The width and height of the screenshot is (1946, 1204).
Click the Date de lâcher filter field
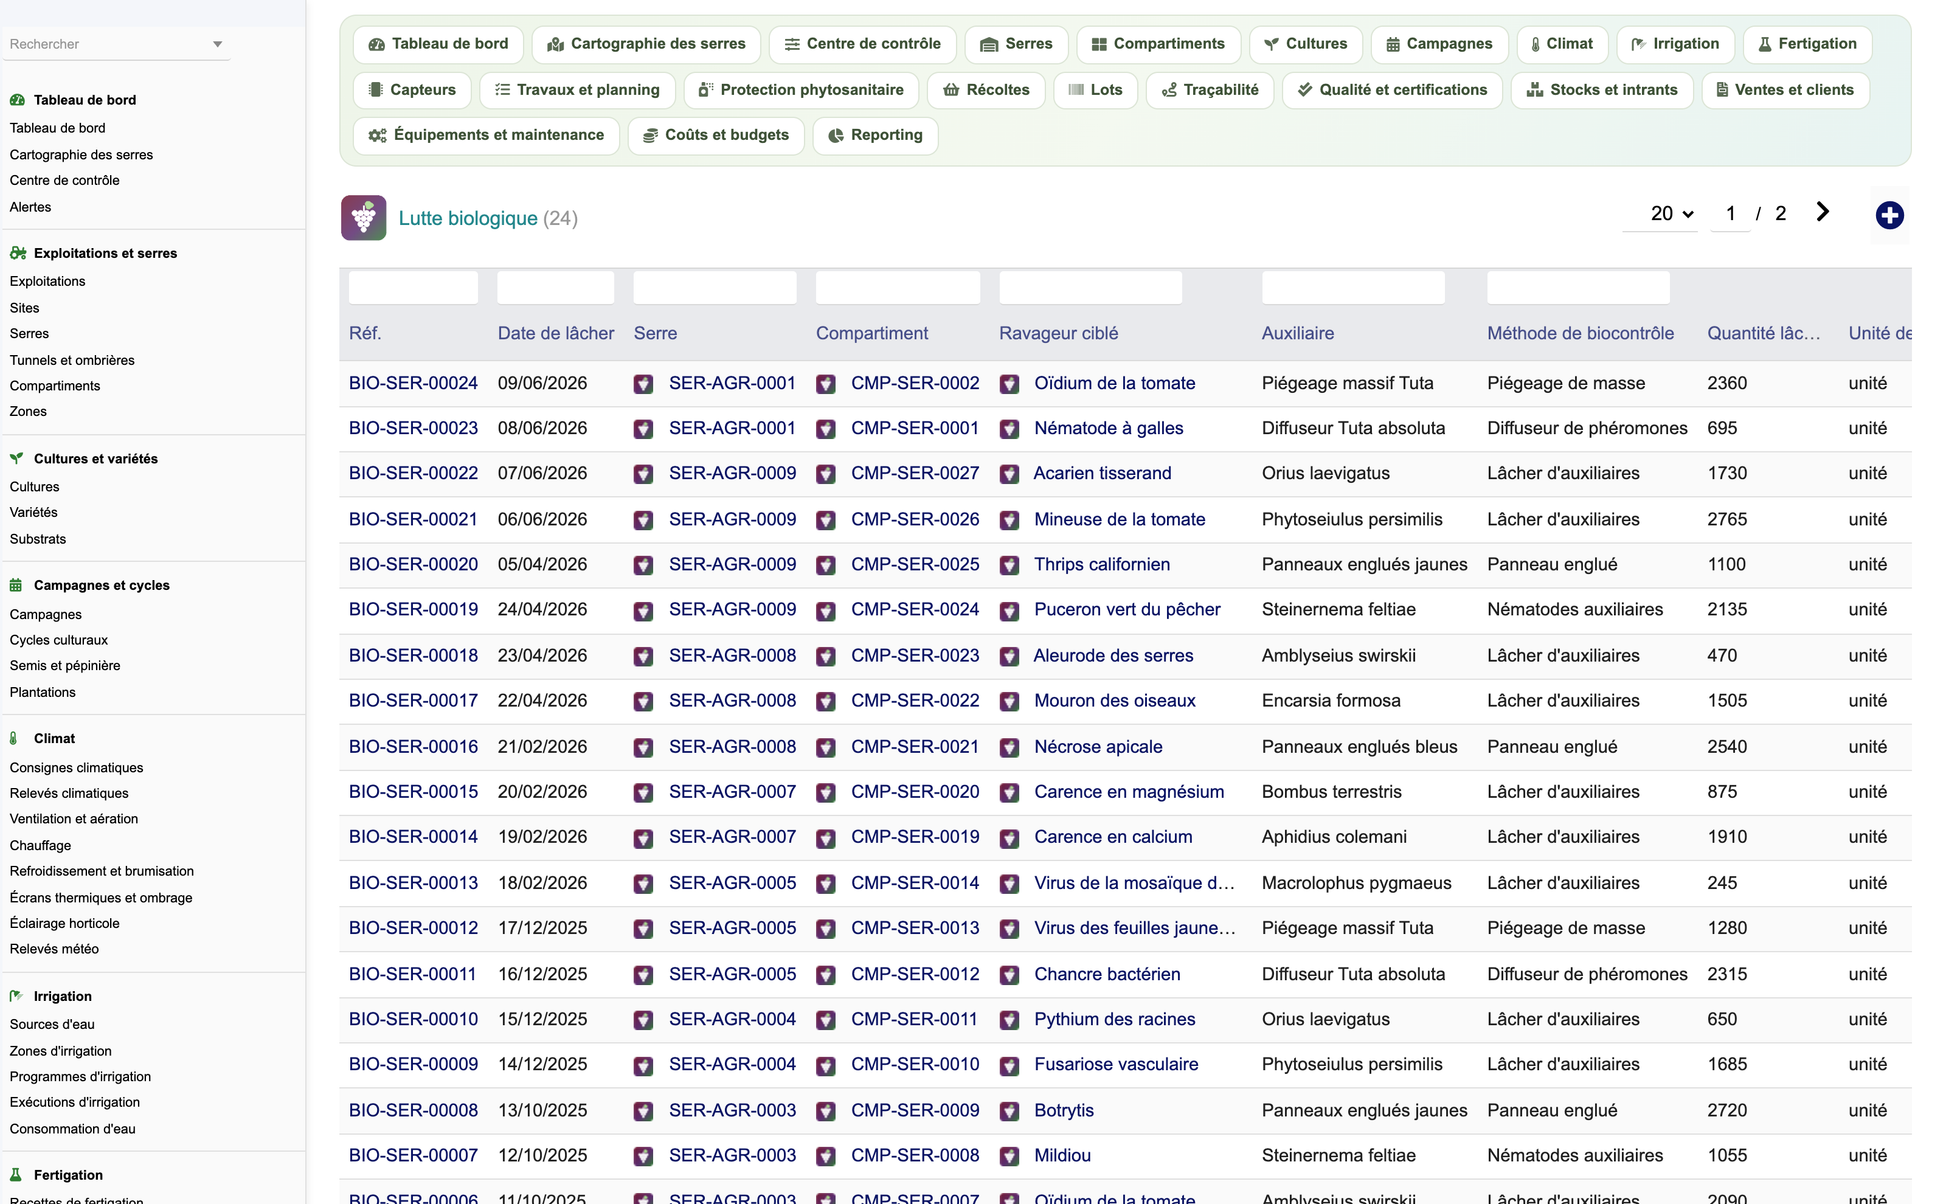555,288
